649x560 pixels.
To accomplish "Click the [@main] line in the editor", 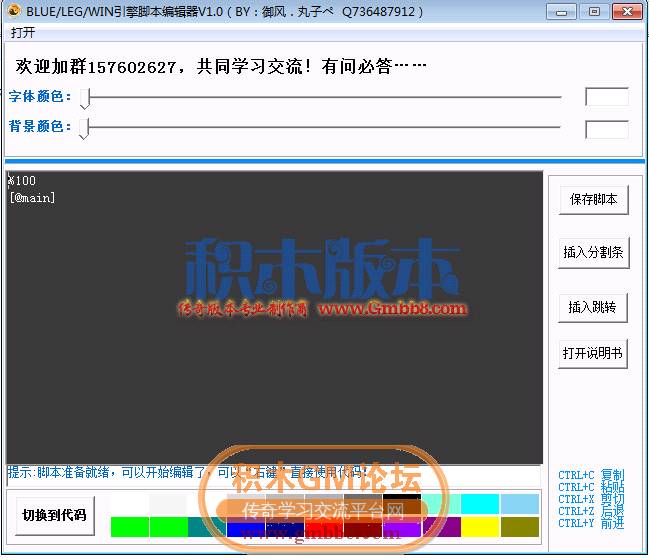I will 32,198.
